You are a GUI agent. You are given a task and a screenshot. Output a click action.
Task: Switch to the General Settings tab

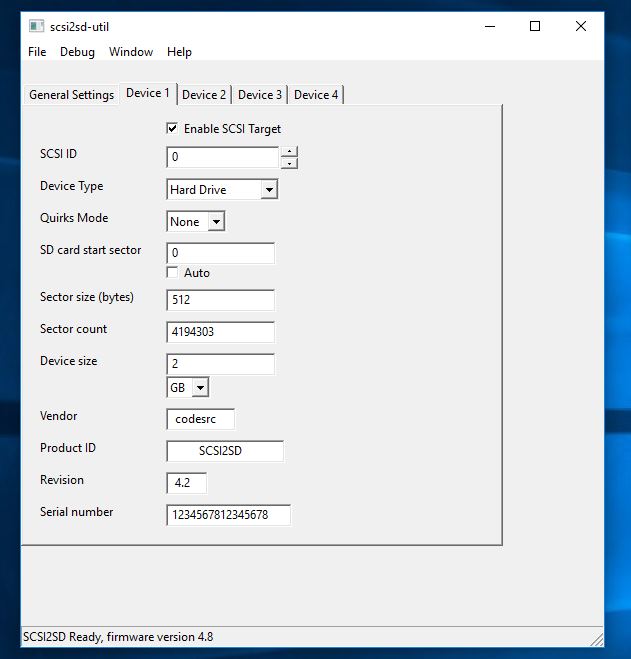(71, 95)
